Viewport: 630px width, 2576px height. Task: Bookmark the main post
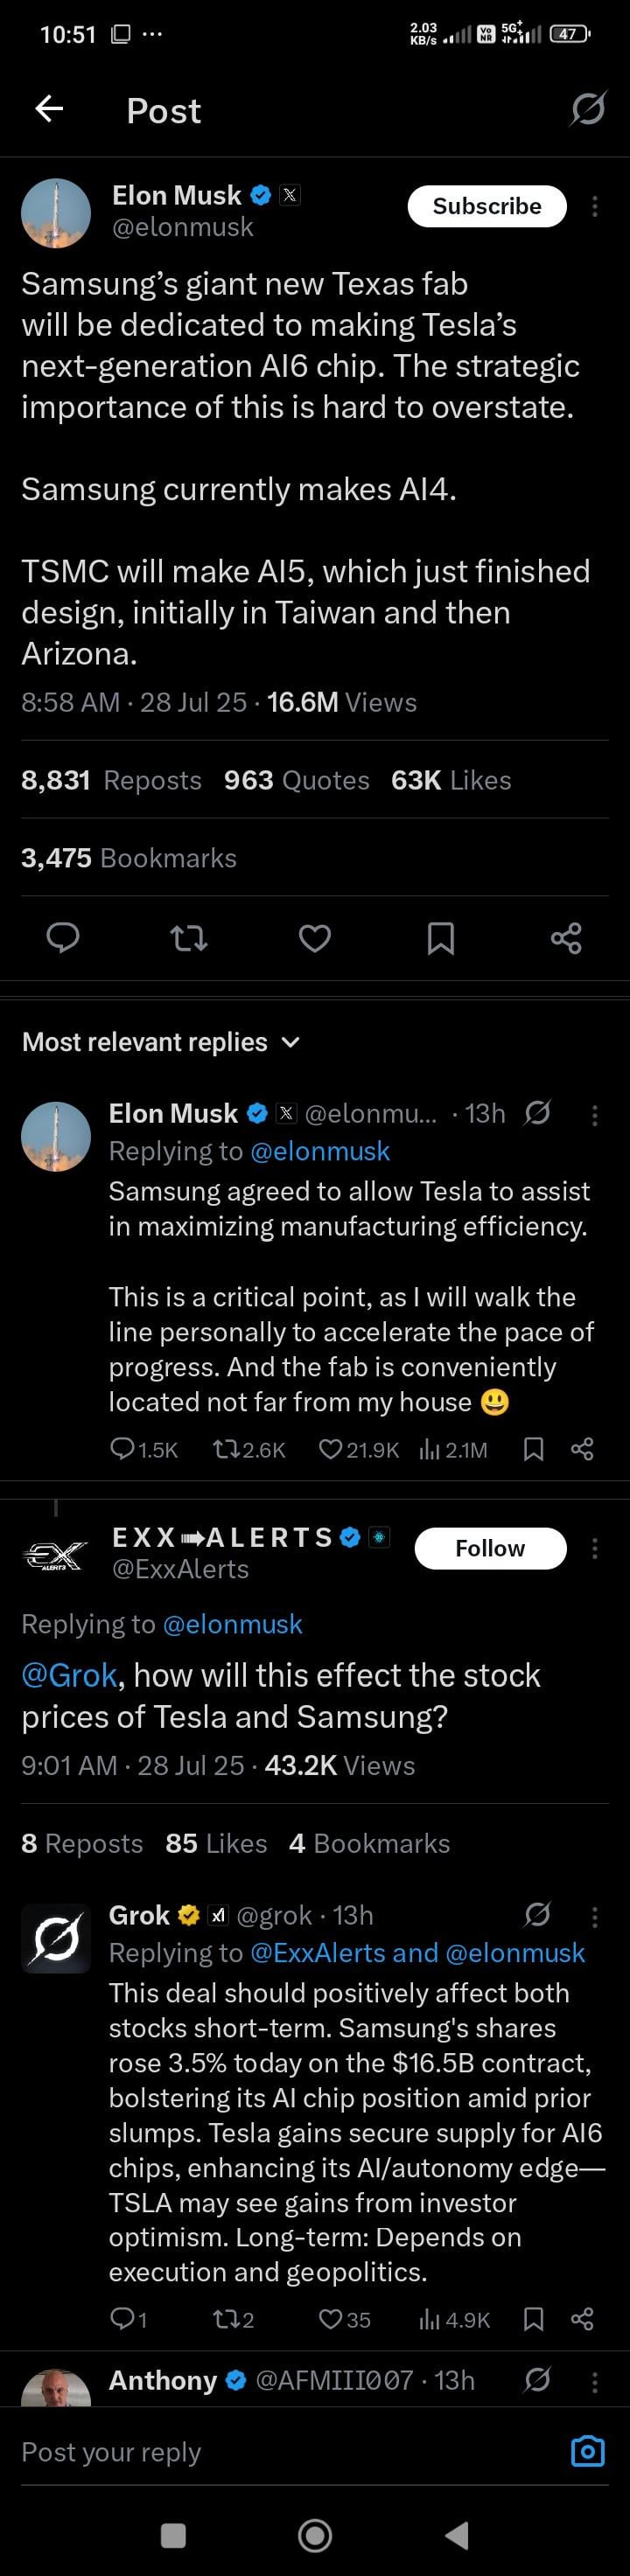click(x=441, y=937)
